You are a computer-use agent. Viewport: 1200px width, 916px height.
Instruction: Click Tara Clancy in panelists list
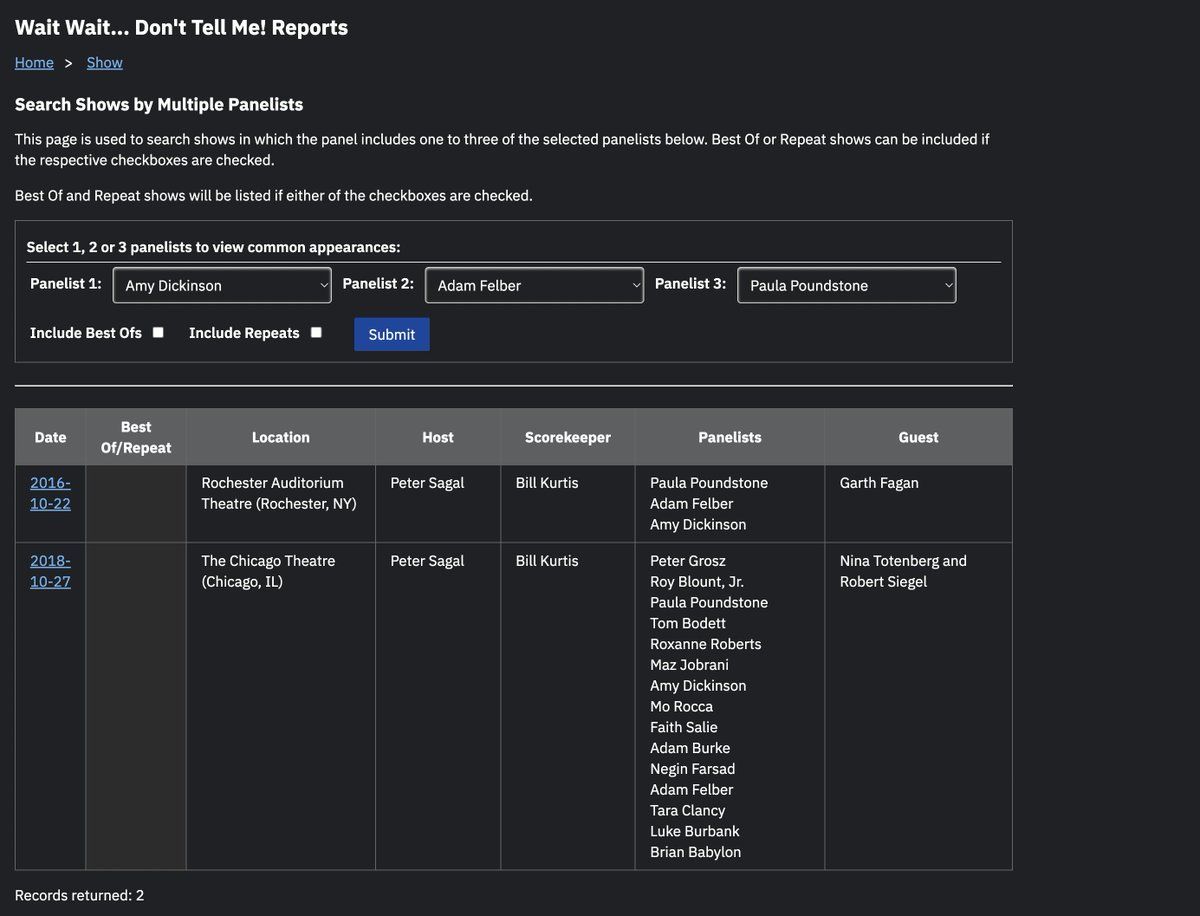[688, 810]
